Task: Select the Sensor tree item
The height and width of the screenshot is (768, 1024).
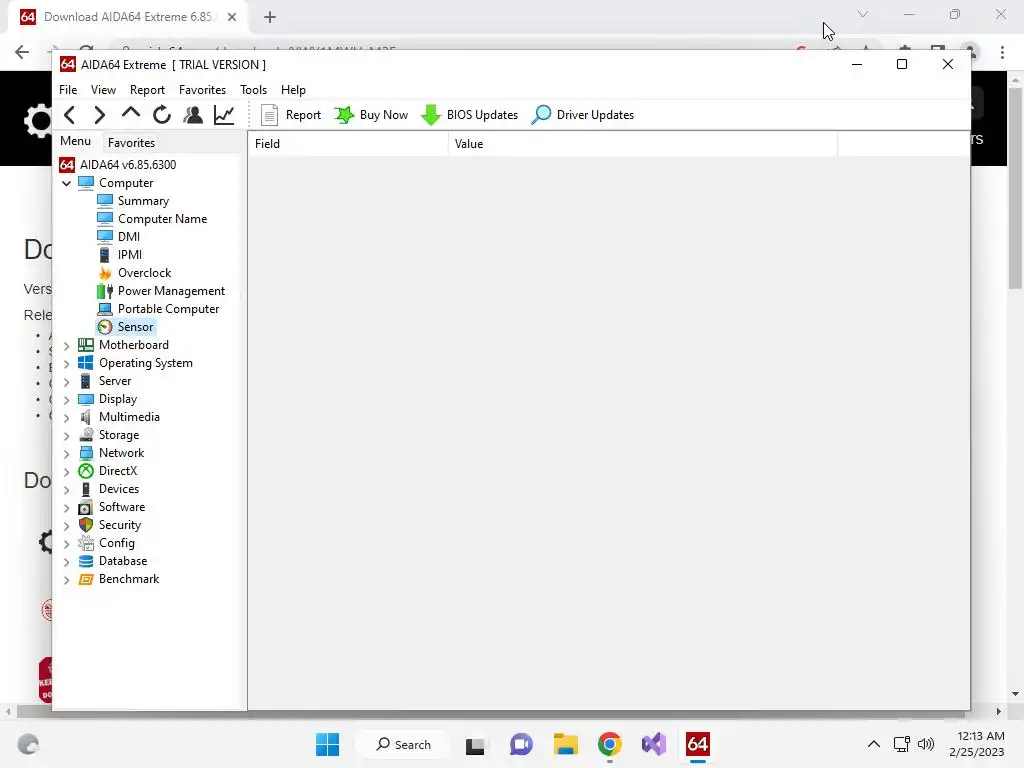Action: (126, 327)
